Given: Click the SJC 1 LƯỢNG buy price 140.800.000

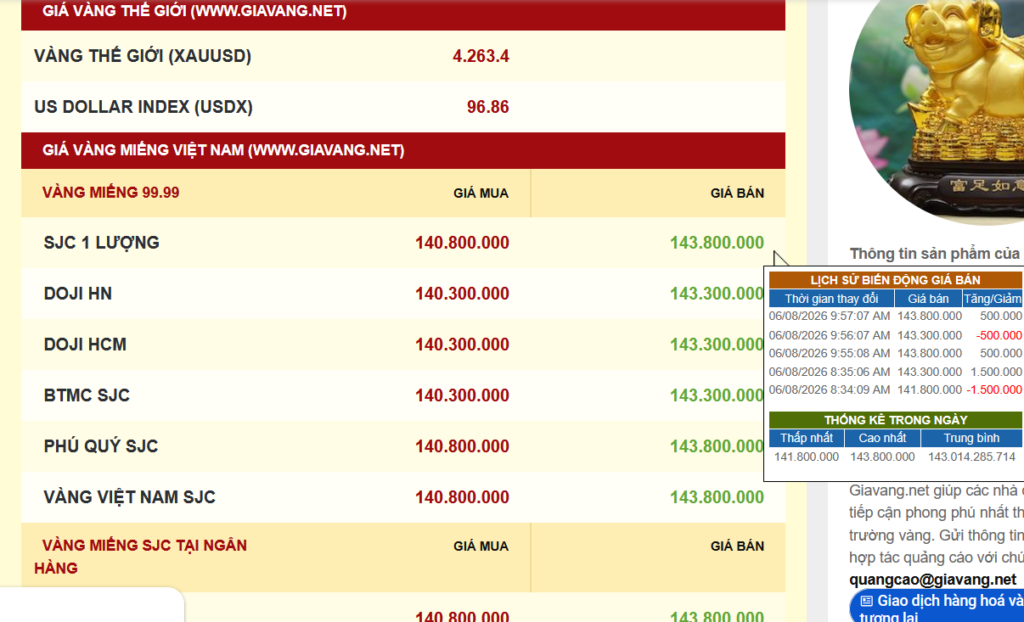Looking at the screenshot, I should pyautogui.click(x=462, y=243).
